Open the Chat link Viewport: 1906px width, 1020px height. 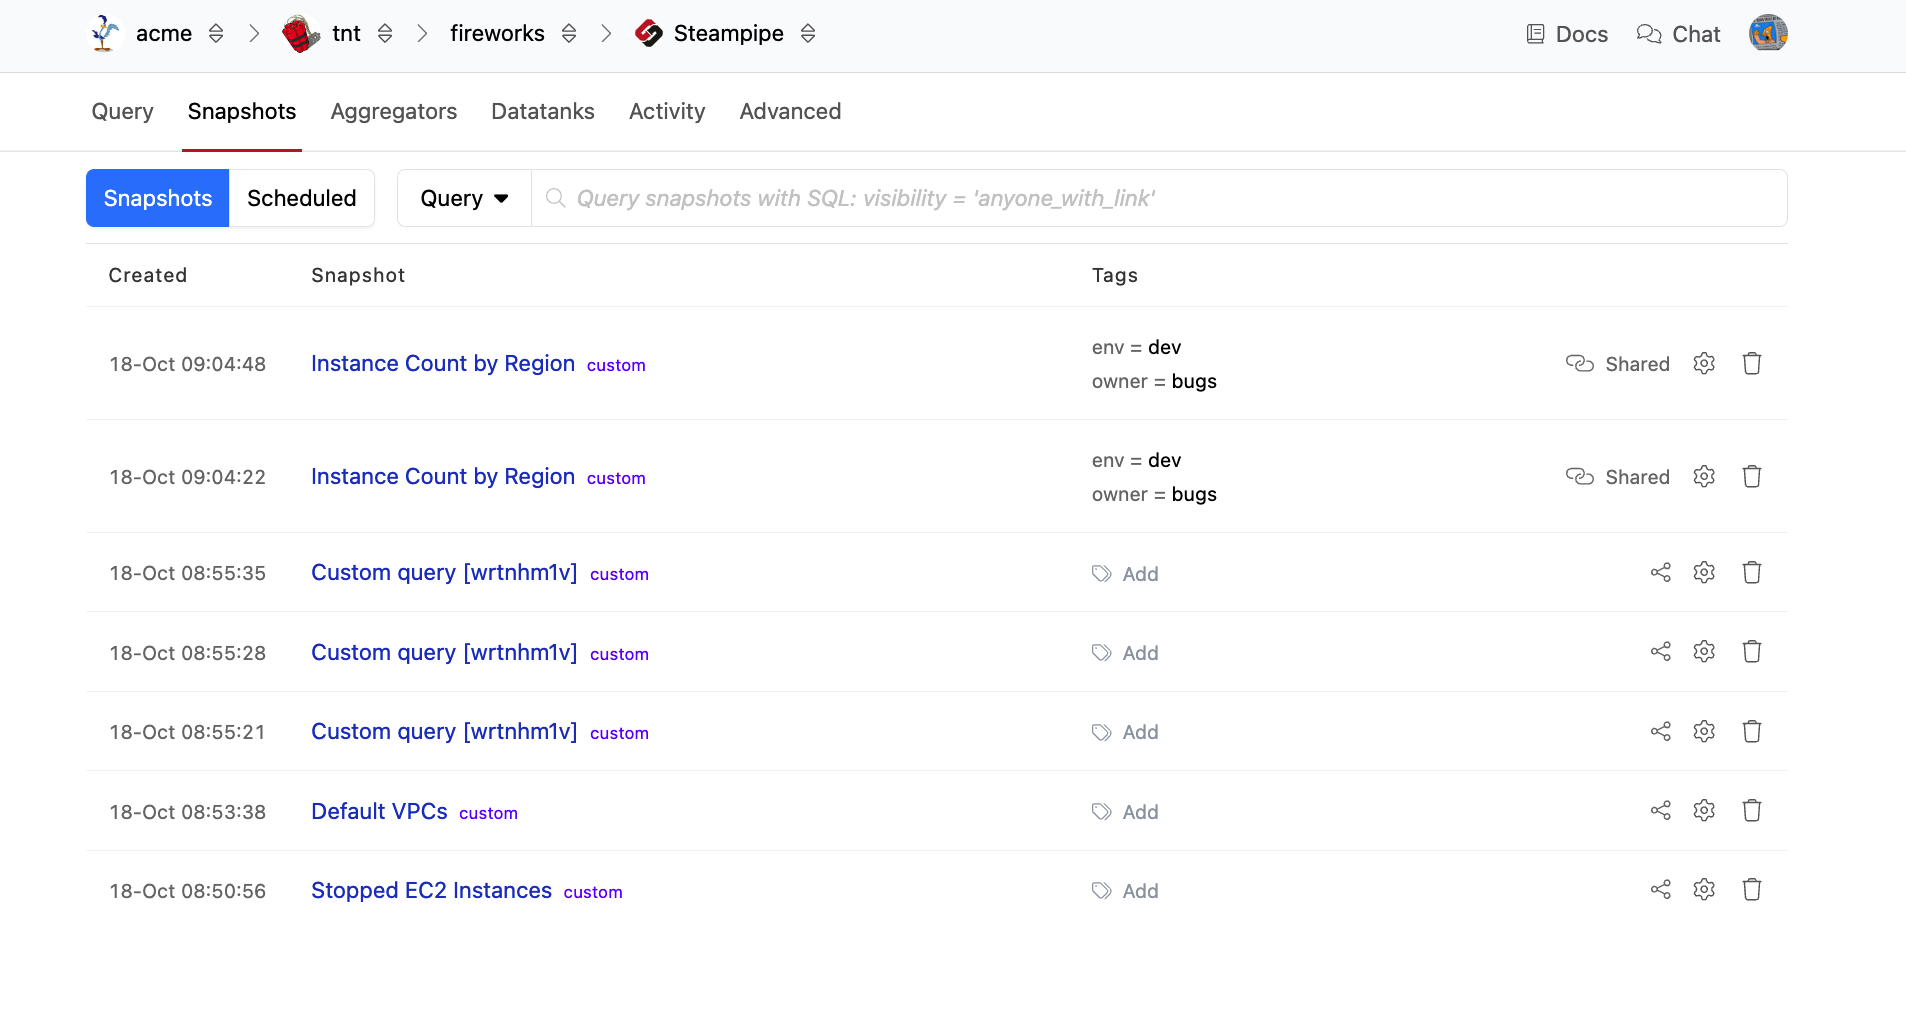point(1678,34)
